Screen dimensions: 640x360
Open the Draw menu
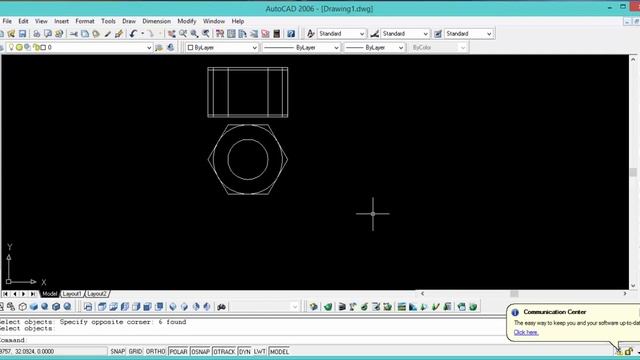129,21
